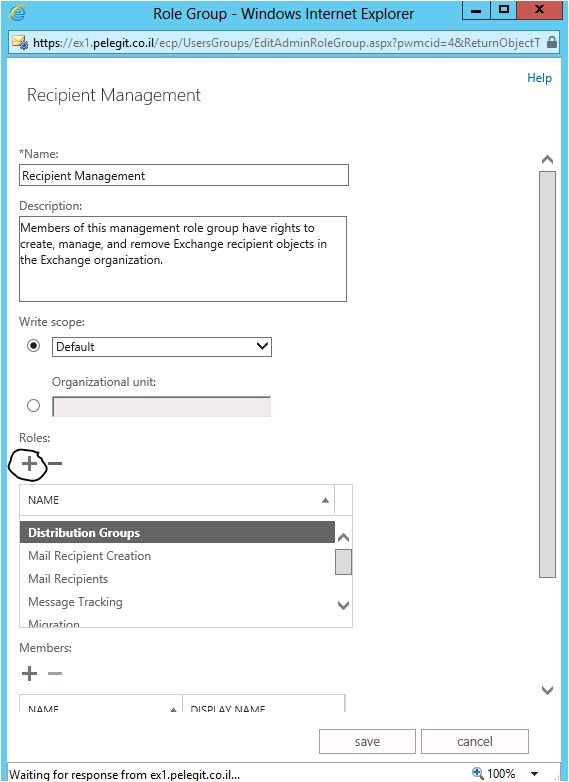Screen dimensions: 569x782
Task: Select the Organizational unit radio button
Action: click(33, 406)
